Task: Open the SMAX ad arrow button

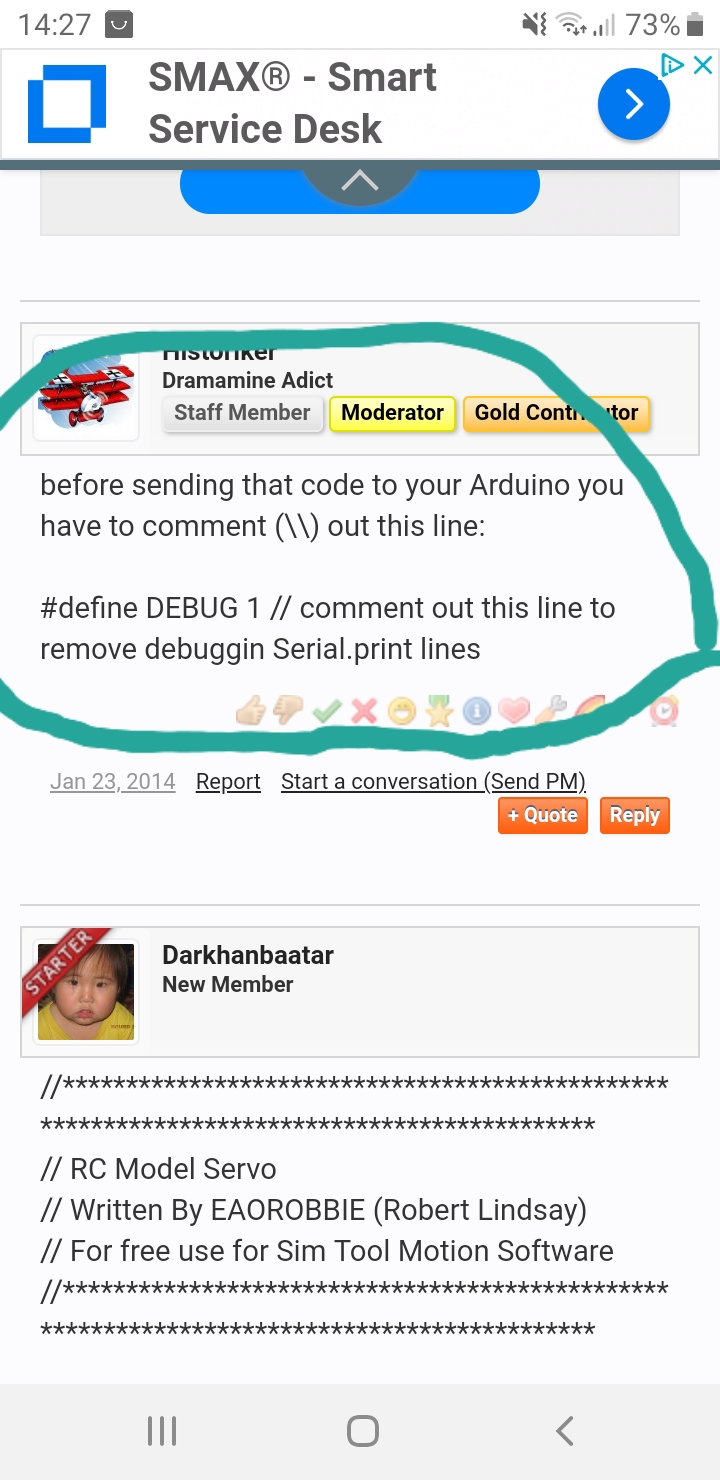Action: pyautogui.click(x=634, y=103)
